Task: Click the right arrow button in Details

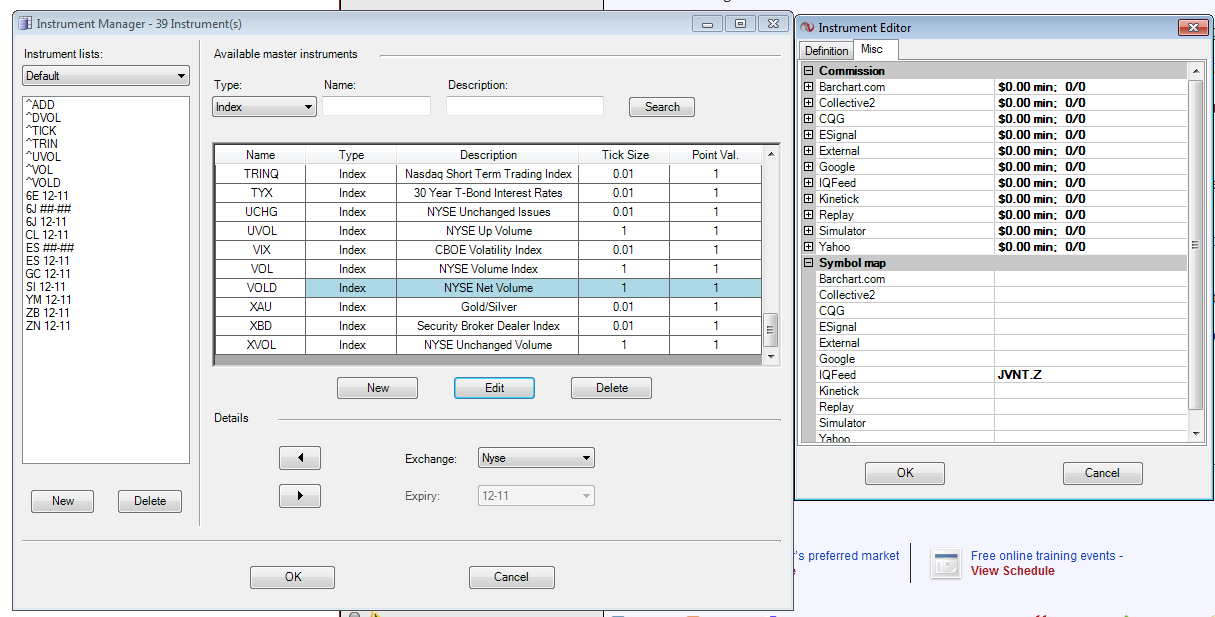Action: (x=300, y=495)
